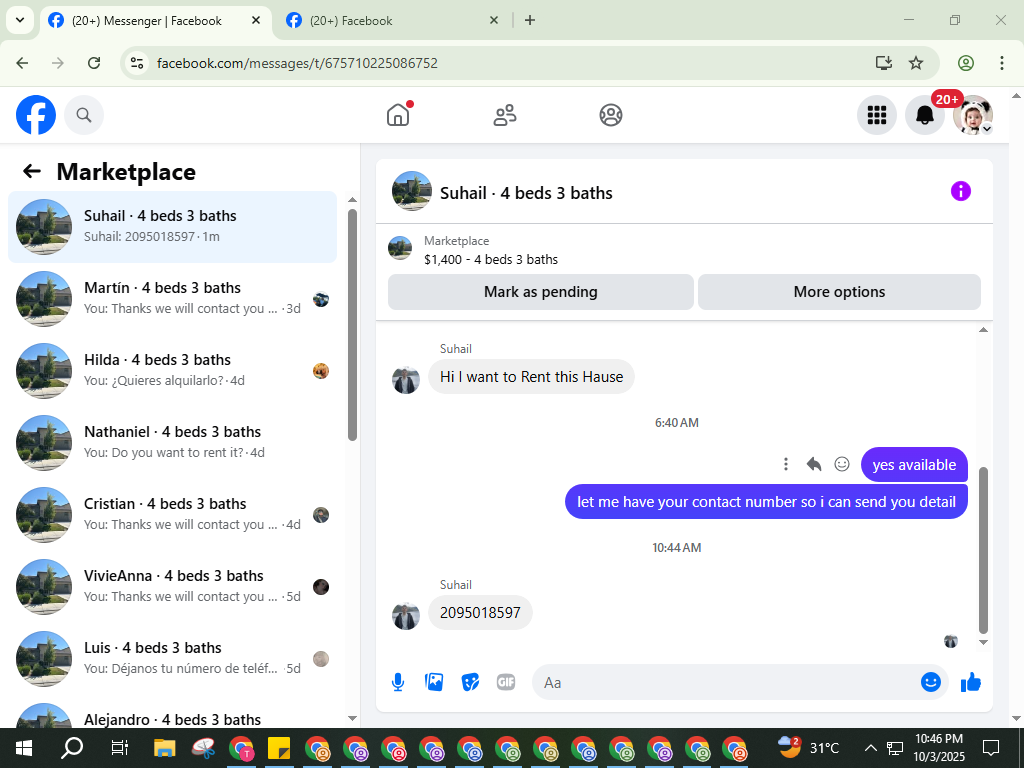Open the GIF picker icon

click(506, 682)
